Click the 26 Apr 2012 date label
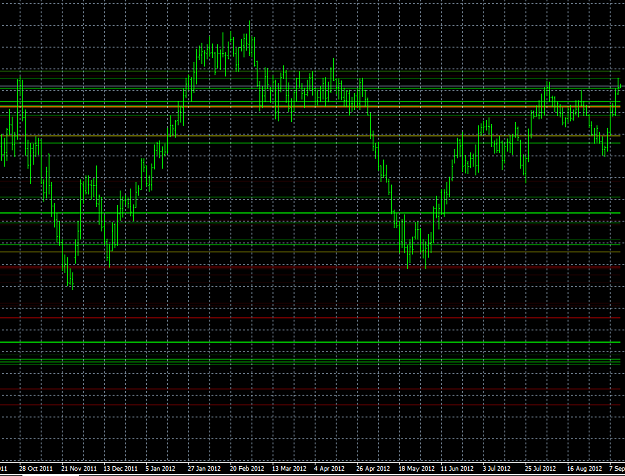 [x=373, y=468]
